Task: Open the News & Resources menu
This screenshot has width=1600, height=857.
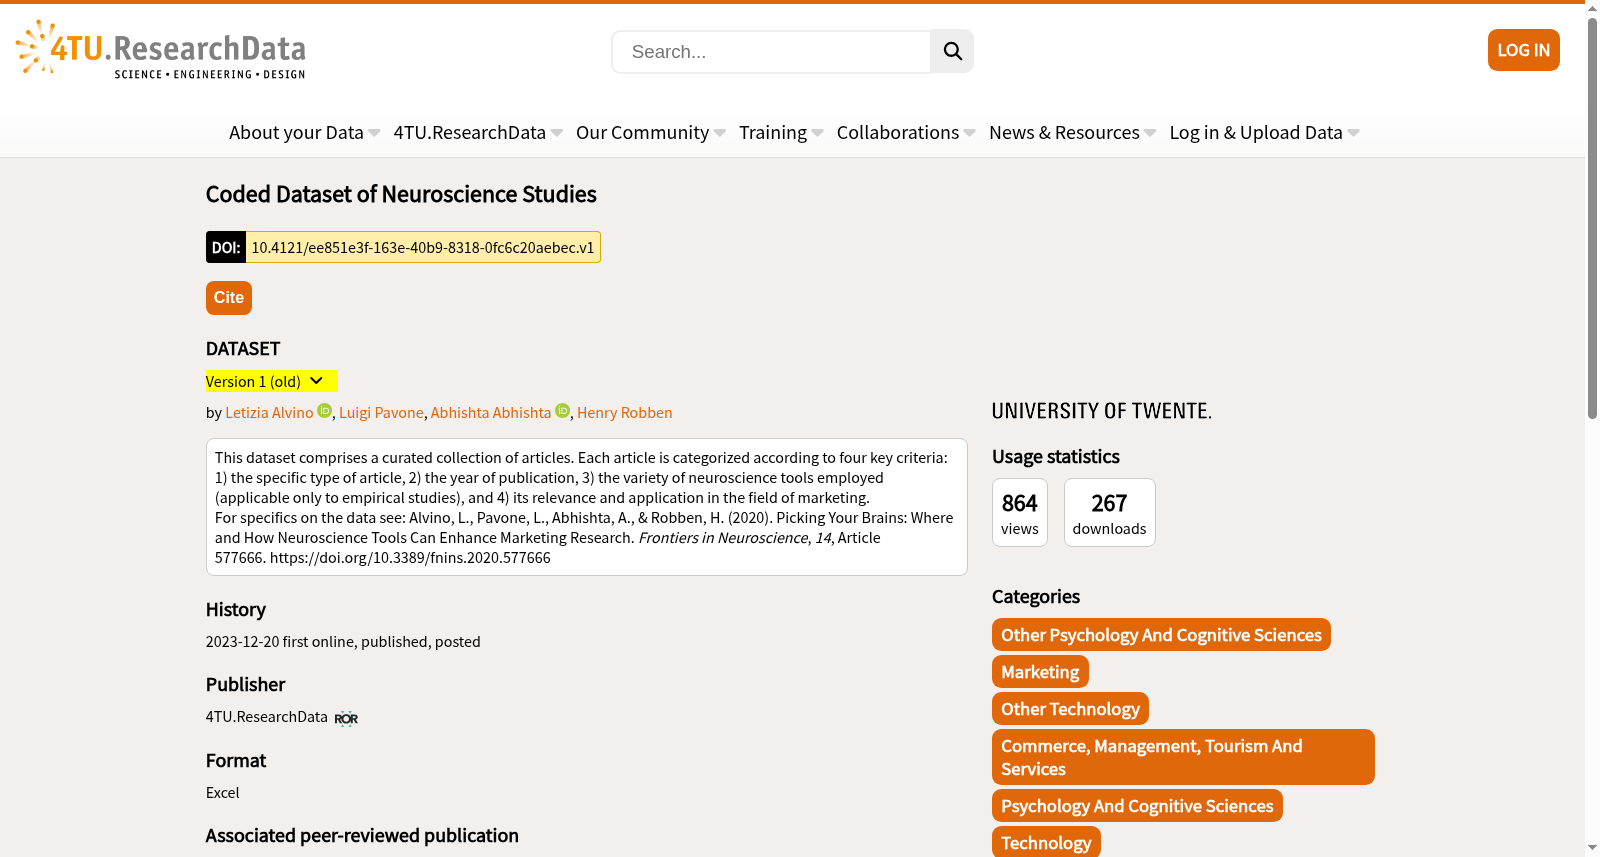Action: point(1072,133)
